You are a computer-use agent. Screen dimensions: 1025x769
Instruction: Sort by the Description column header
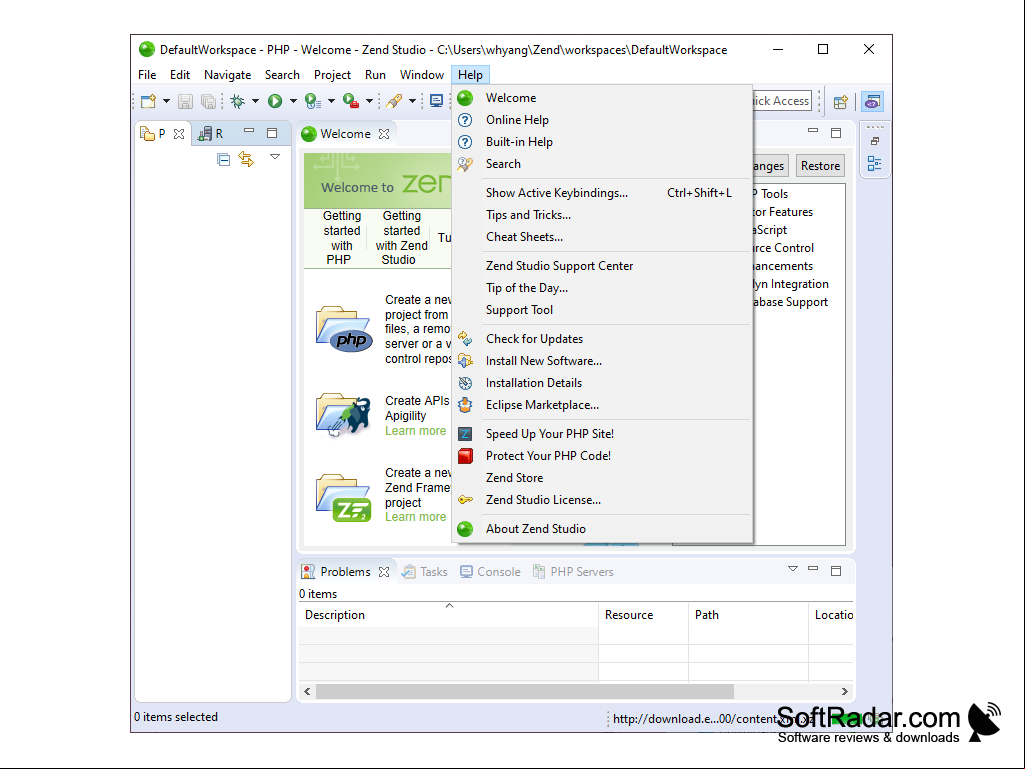click(x=448, y=615)
